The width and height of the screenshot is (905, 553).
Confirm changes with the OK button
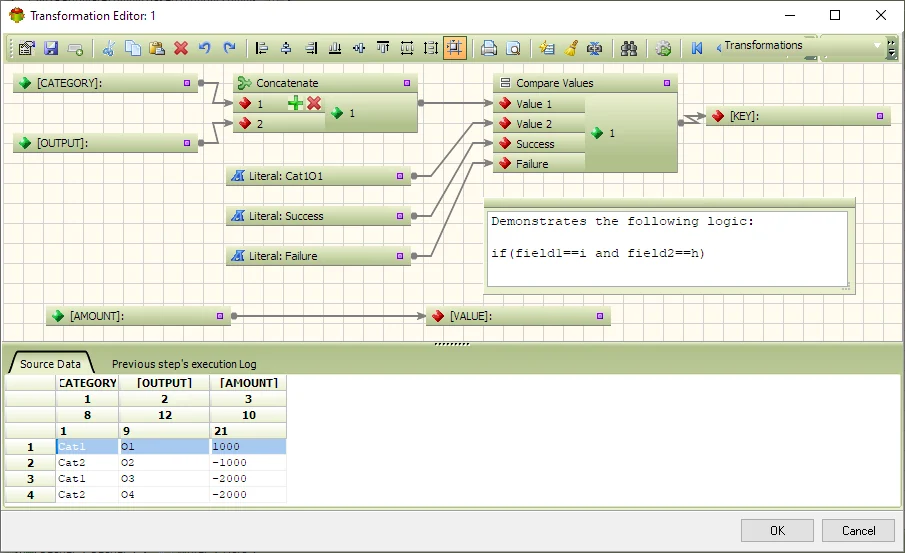[x=777, y=530]
